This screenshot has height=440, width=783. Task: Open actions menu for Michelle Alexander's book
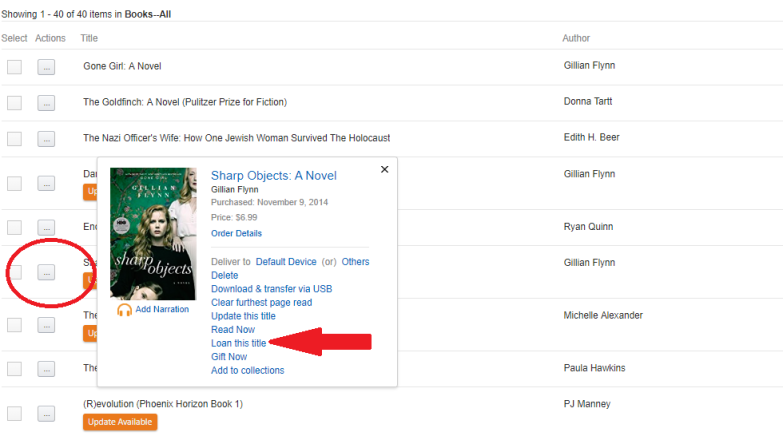coord(46,325)
